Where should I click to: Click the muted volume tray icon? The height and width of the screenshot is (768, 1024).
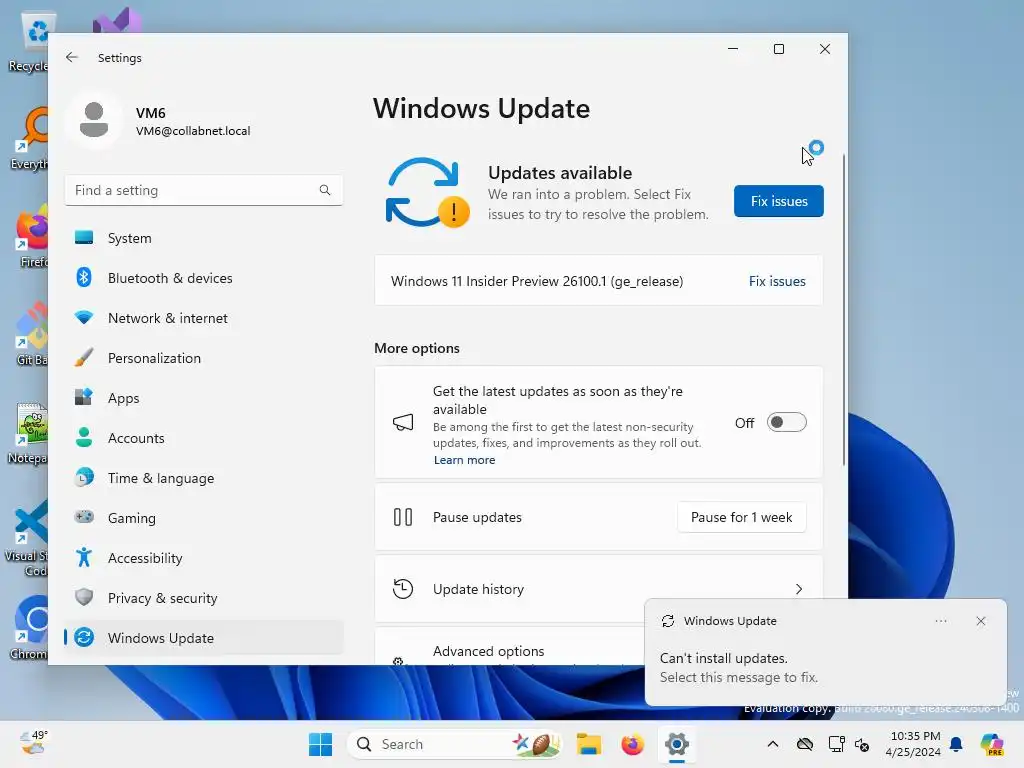pyautogui.click(x=862, y=744)
